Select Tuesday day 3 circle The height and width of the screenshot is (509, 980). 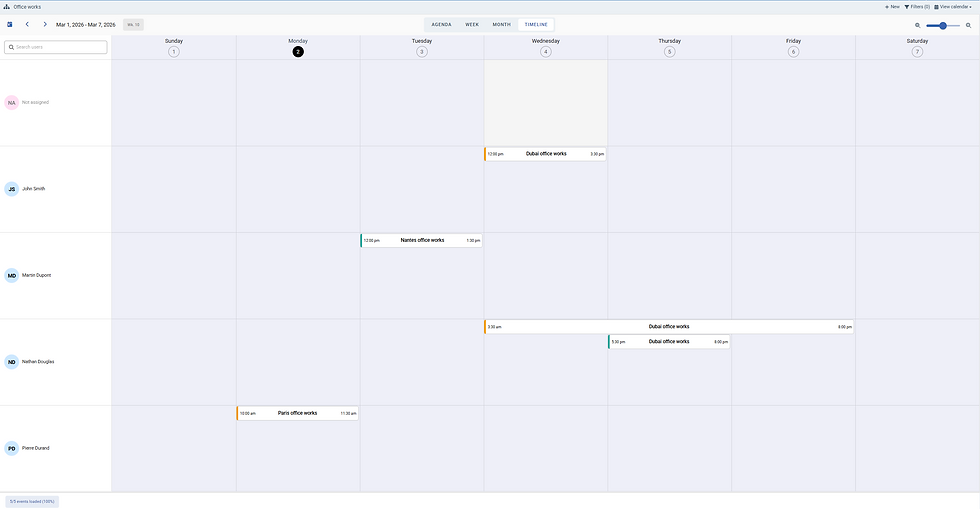point(422,52)
